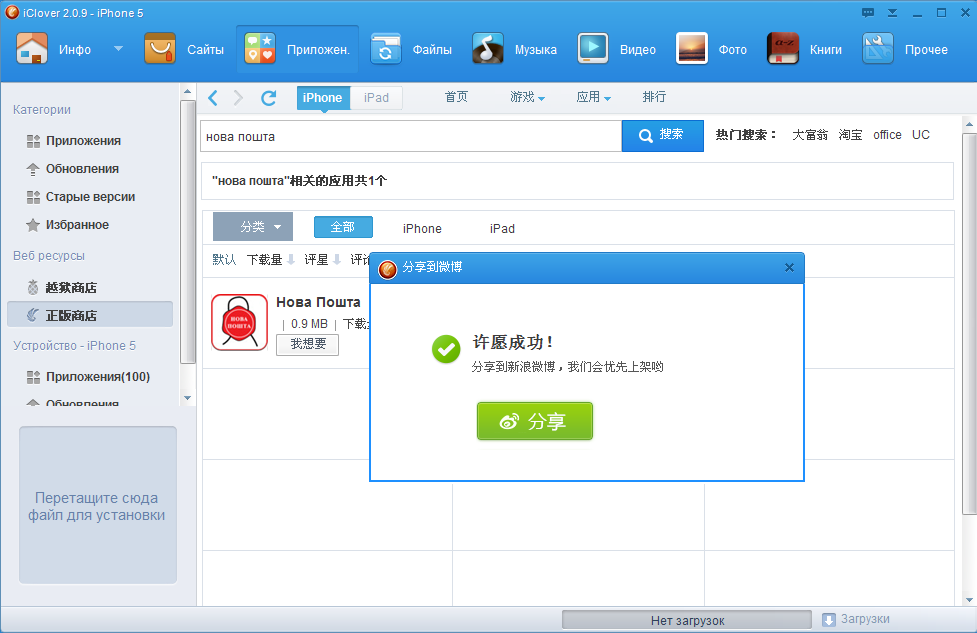Open the Приложен. apps icon
The width and height of the screenshot is (977, 633).
tap(260, 49)
